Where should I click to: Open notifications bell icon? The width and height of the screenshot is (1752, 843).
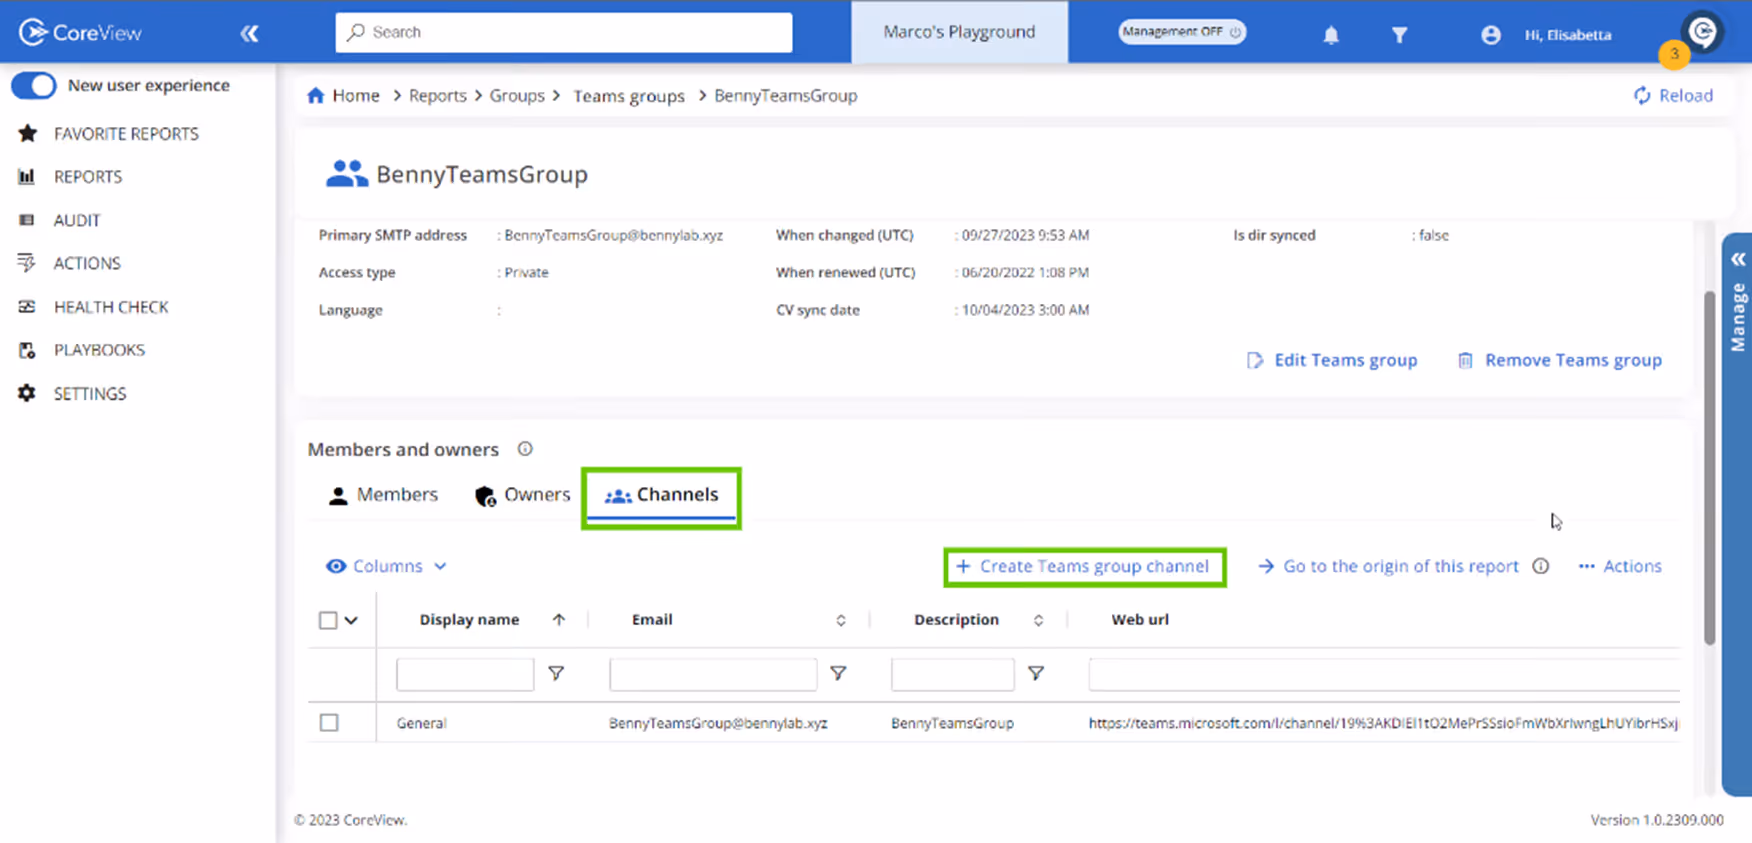[1331, 34]
